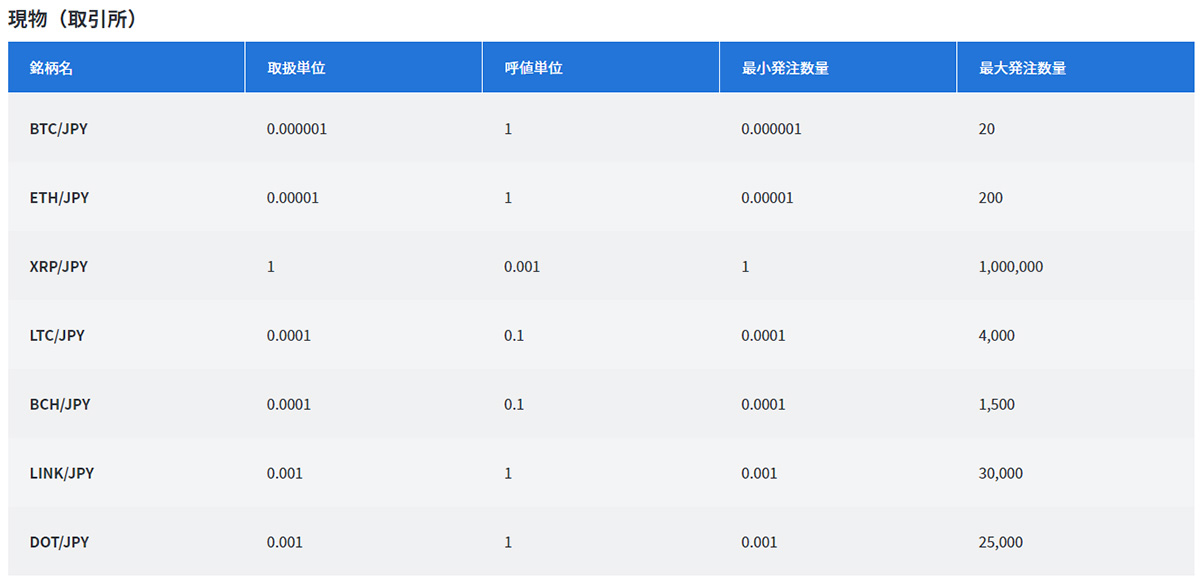
Task: Click DOT/JPY 呼値単位 value 1
Action: point(508,542)
